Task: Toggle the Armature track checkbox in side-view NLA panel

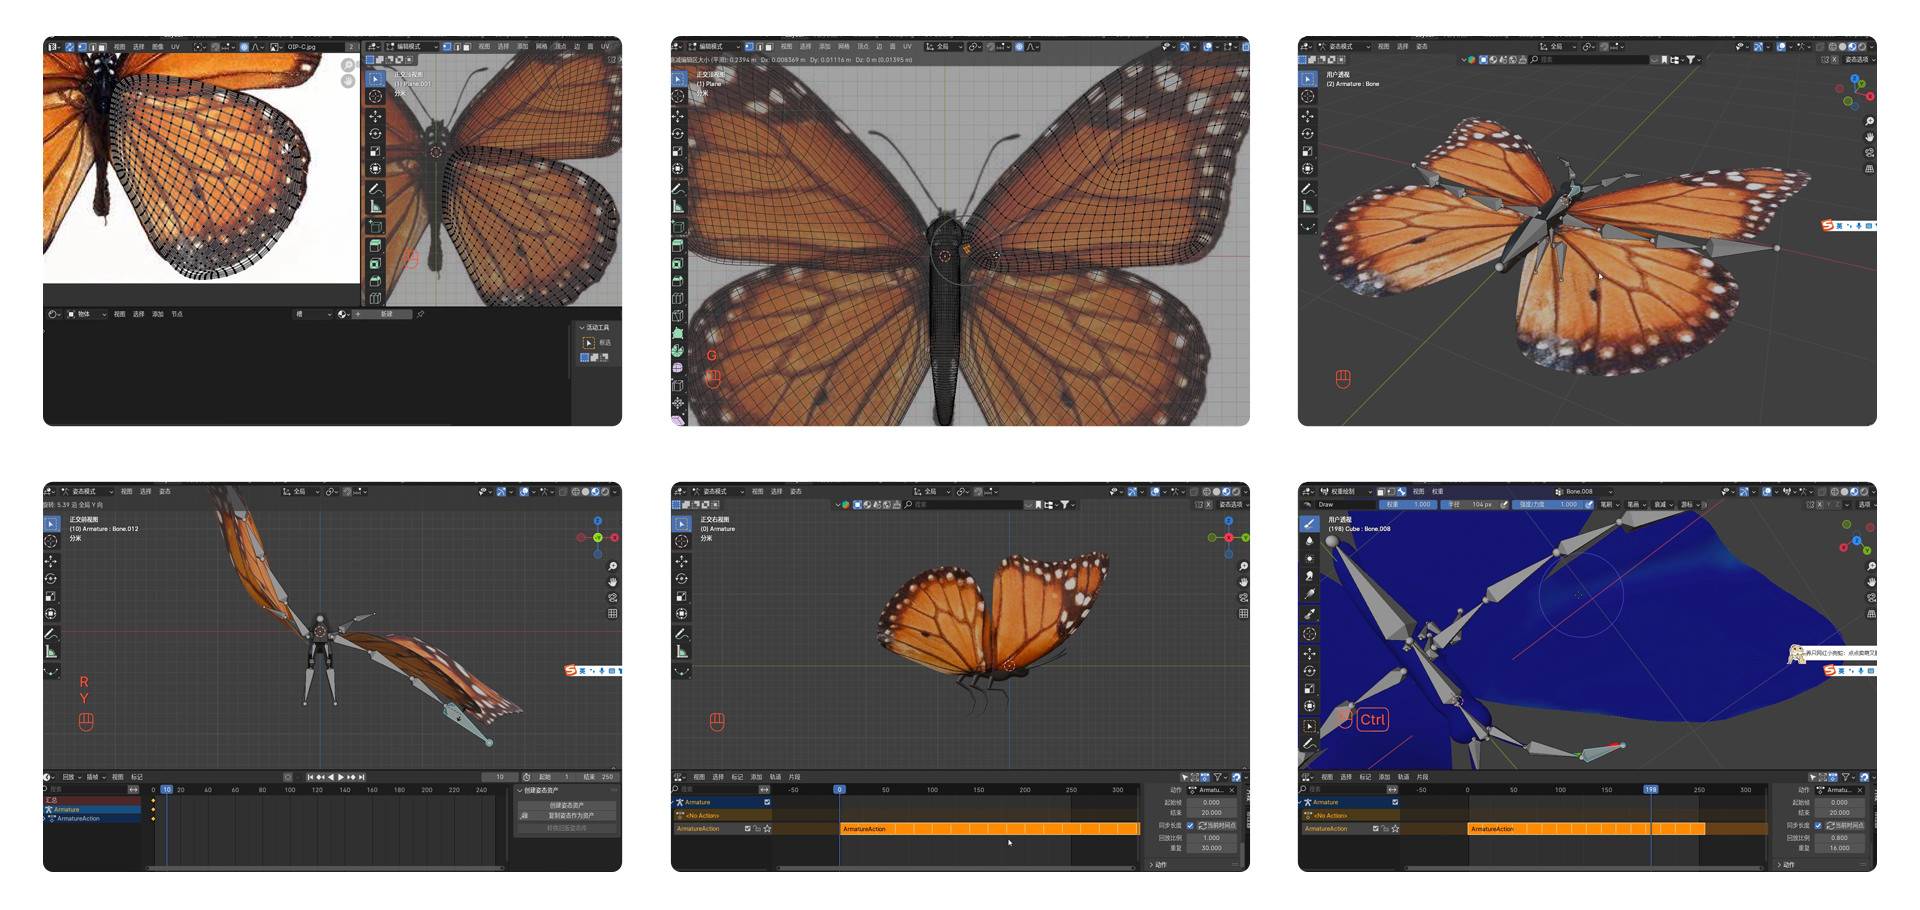Action: [767, 802]
